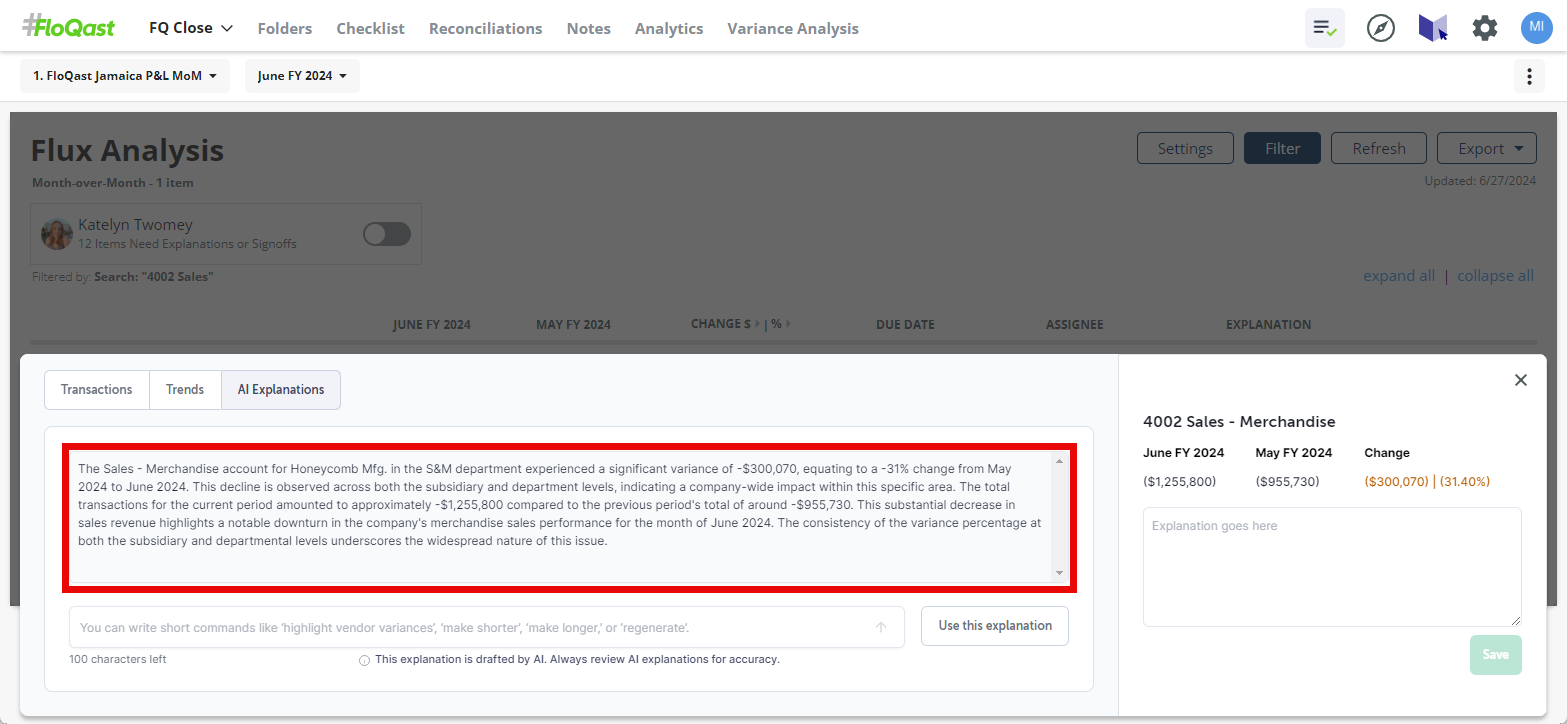The height and width of the screenshot is (724, 1567).
Task: Open the FloQast Jamaica P&L MoM dropdown
Action: pos(124,76)
